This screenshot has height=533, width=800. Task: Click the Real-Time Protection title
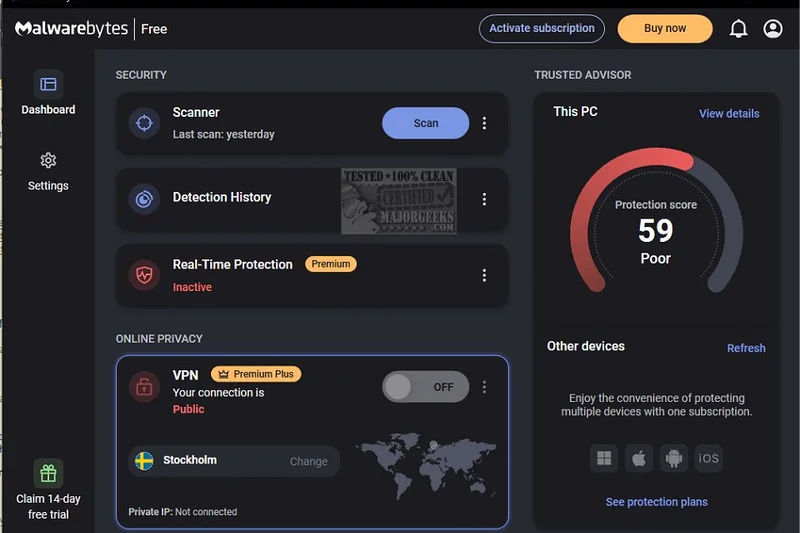(233, 264)
